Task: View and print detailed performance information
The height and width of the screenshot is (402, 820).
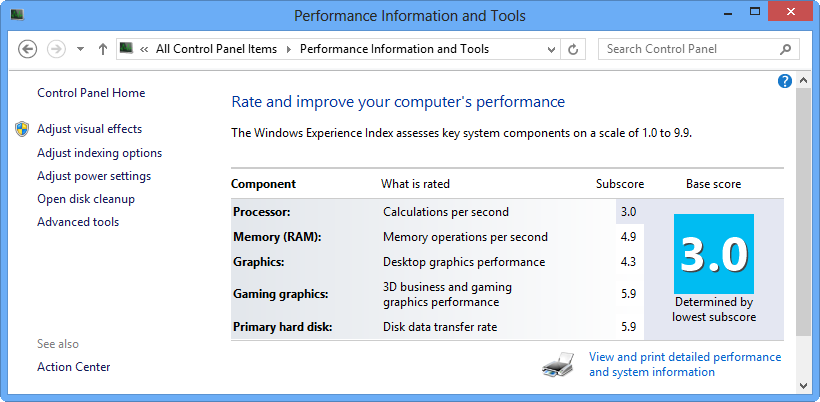Action: [x=685, y=364]
